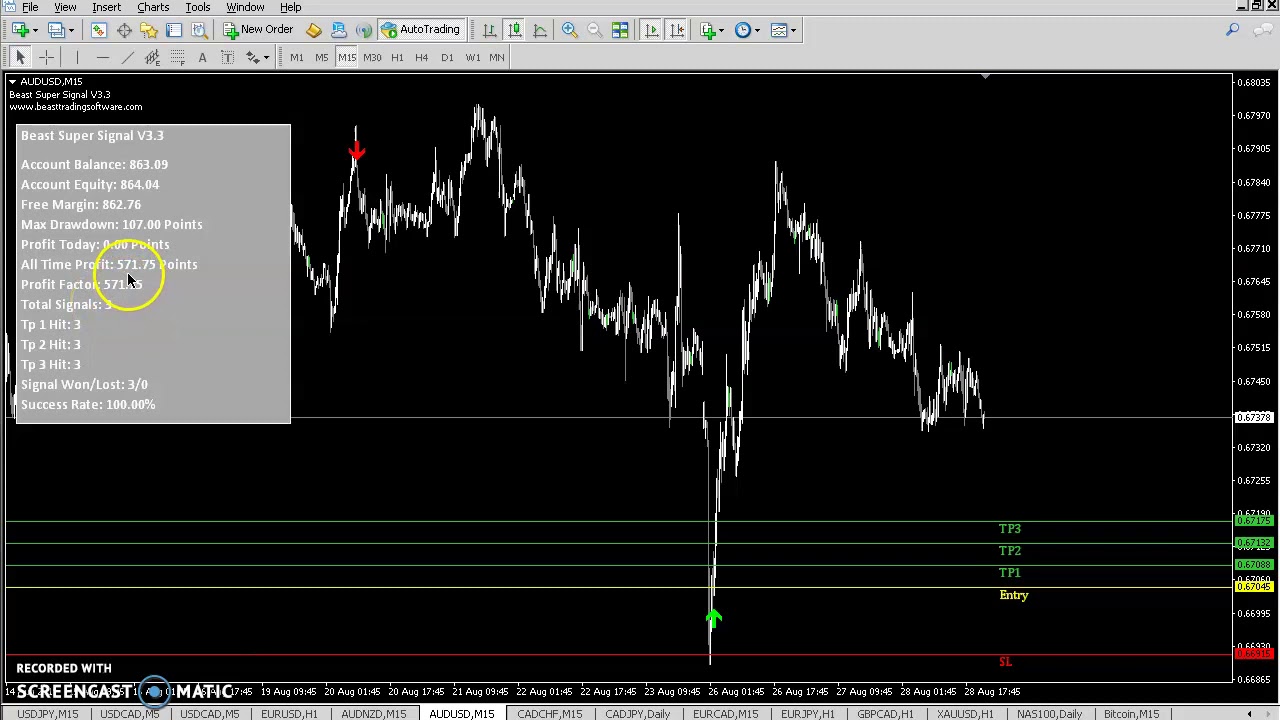Image resolution: width=1280 pixels, height=720 pixels.
Task: Open the Periods dropdown
Action: click(x=743, y=30)
